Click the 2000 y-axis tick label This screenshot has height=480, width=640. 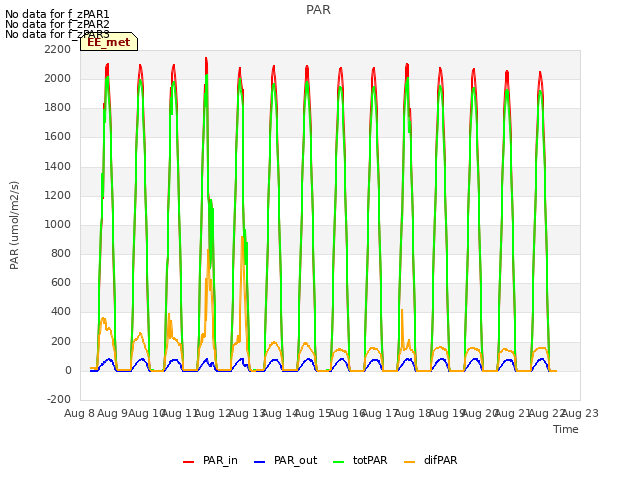[58, 78]
